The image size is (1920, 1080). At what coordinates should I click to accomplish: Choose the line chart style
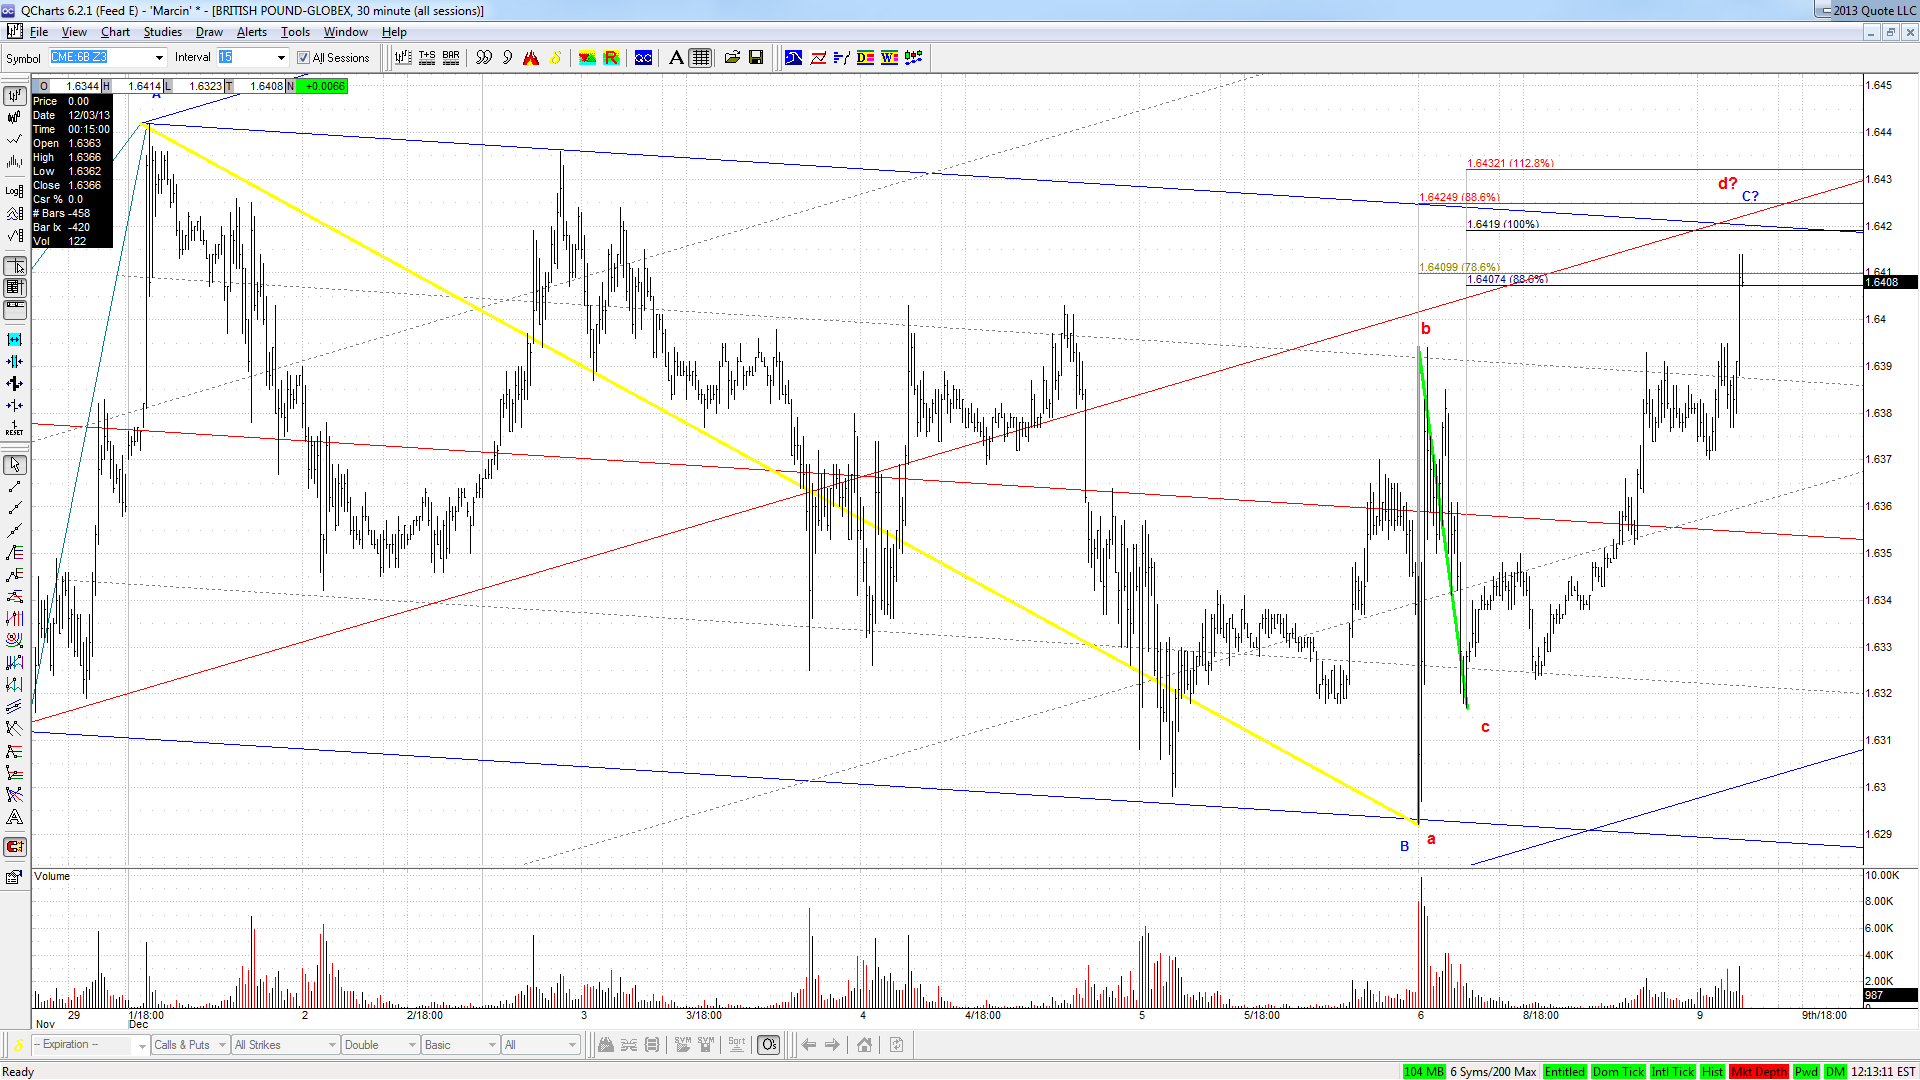14,140
